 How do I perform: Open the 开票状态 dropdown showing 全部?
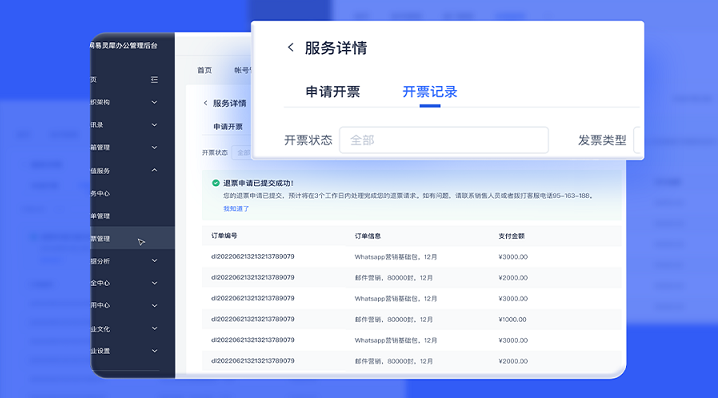(444, 140)
